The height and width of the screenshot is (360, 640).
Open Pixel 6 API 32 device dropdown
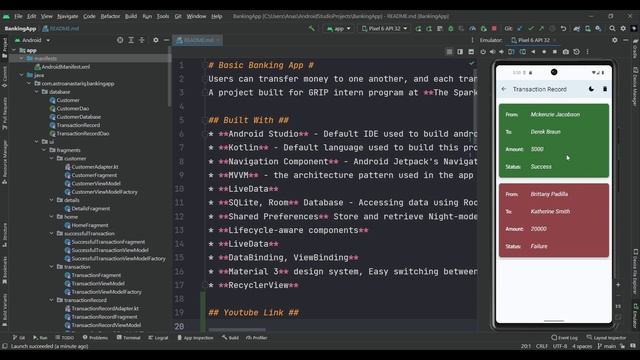tap(384, 29)
